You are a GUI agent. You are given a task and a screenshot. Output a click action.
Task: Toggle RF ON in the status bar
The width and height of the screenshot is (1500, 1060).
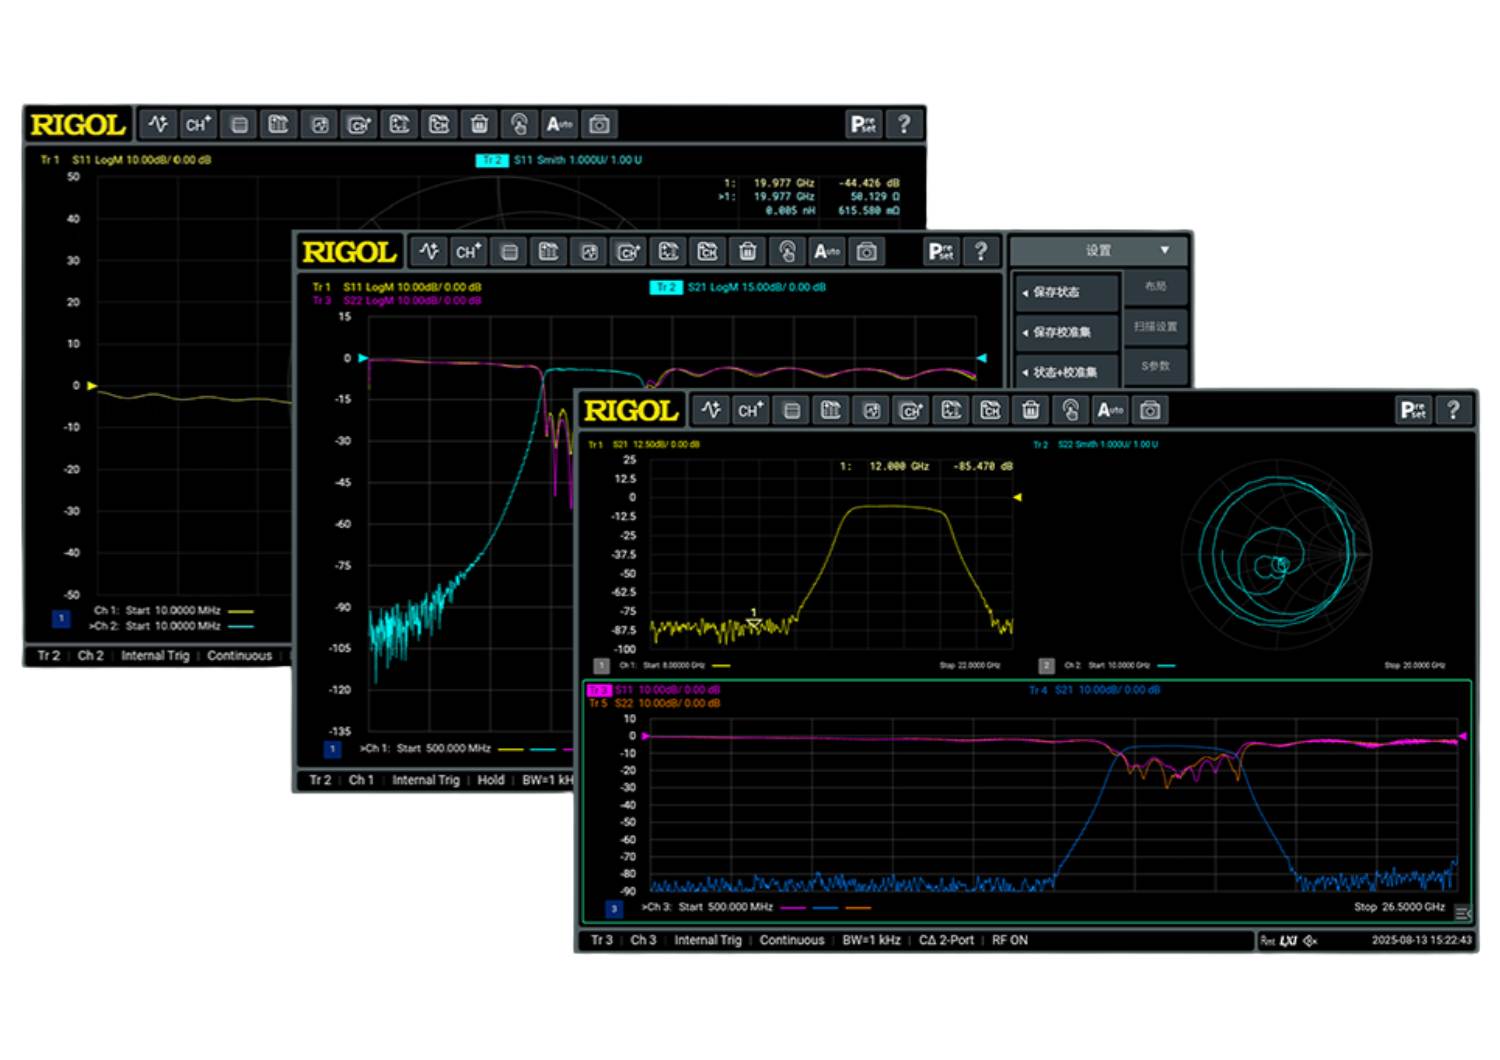[x=1009, y=940]
